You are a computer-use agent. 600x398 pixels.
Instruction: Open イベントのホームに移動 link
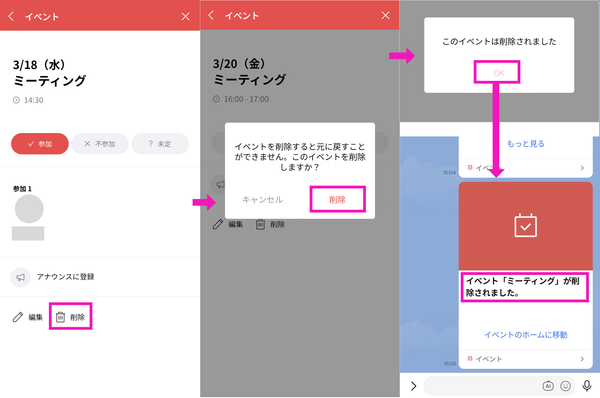click(525, 335)
